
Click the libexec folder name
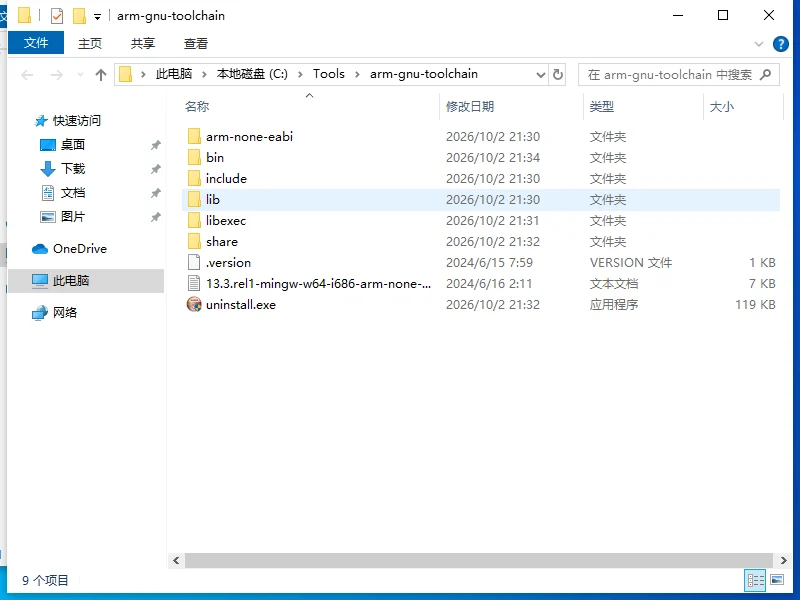(226, 220)
